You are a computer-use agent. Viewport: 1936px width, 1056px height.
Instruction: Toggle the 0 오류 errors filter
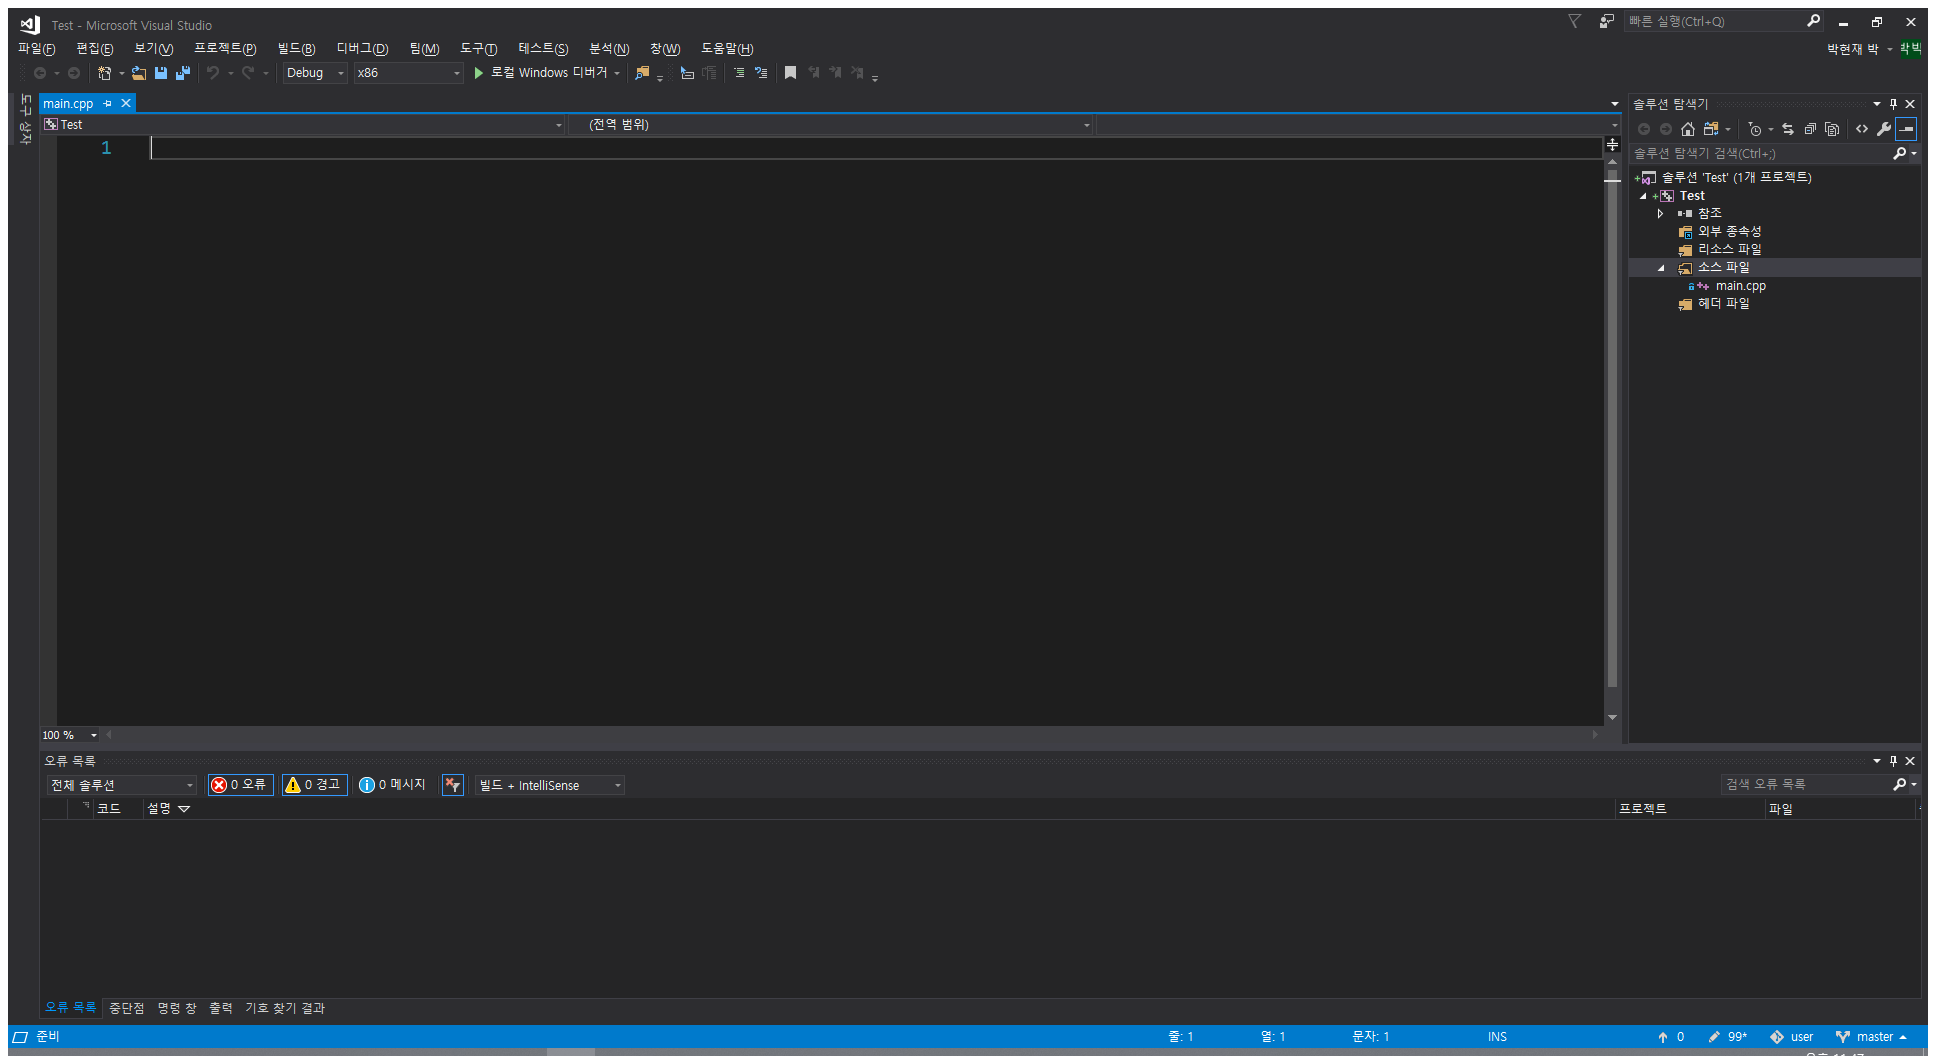240,785
